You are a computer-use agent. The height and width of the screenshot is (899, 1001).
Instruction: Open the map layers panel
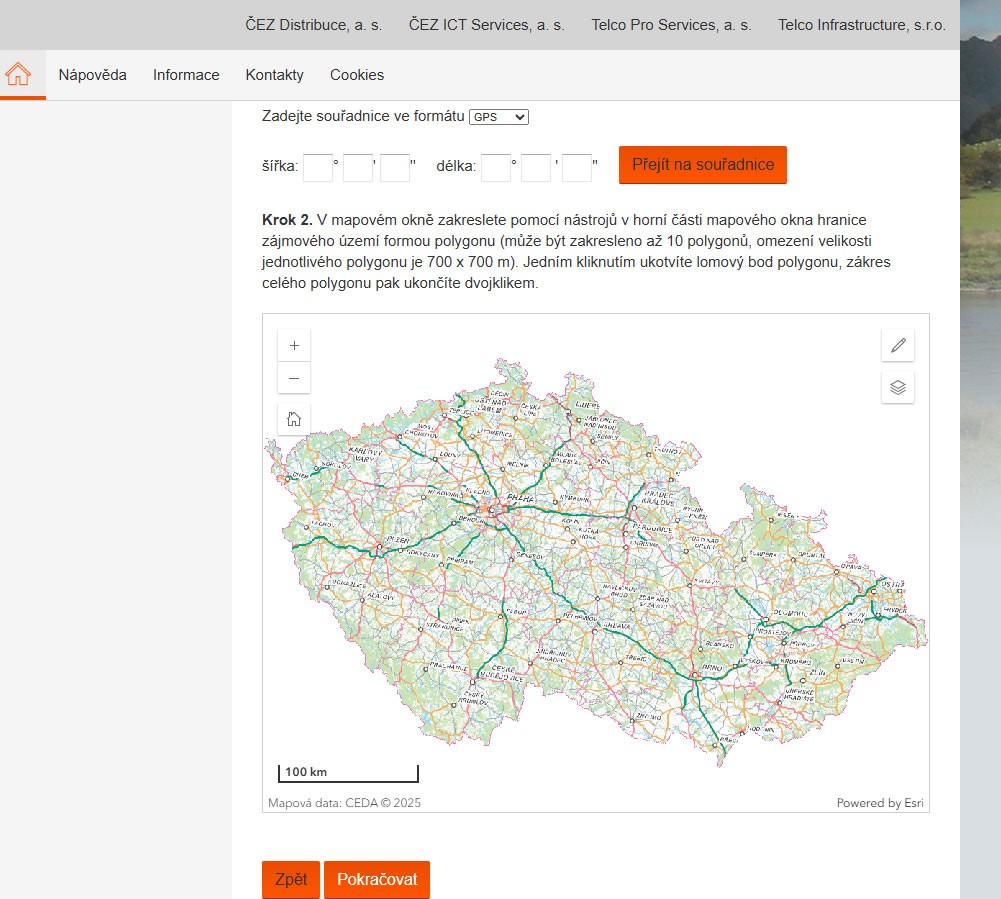(898, 387)
